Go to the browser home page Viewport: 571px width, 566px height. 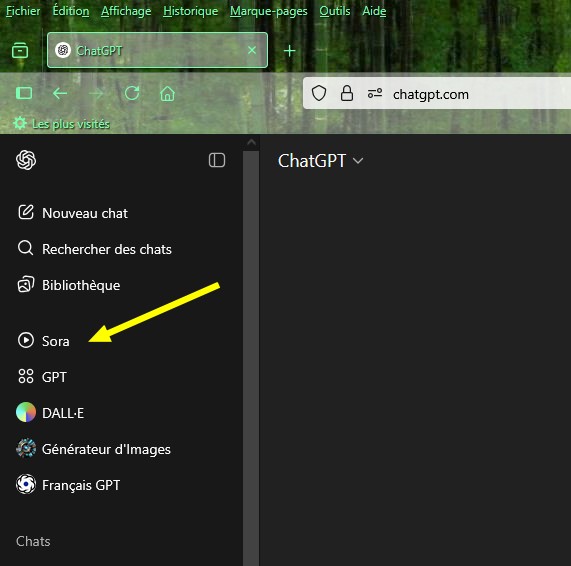(168, 94)
